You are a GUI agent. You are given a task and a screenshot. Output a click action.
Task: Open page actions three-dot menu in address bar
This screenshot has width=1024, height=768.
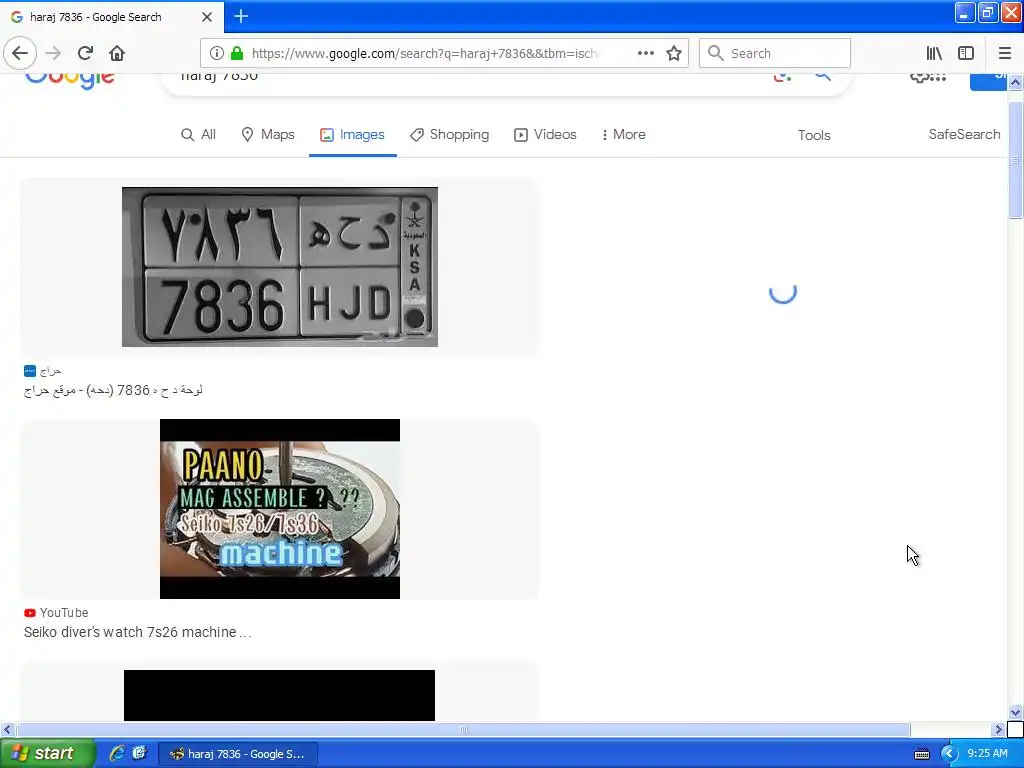645,53
